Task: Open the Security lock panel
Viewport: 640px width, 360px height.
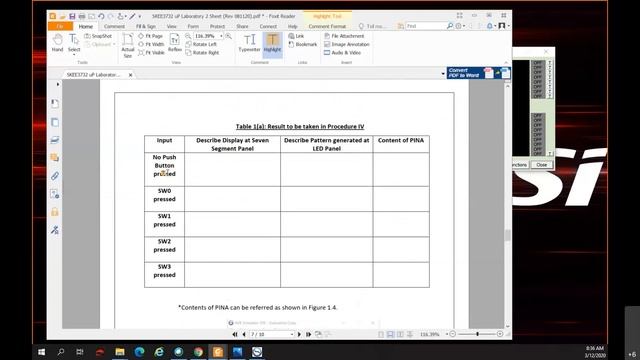Action: click(x=55, y=212)
